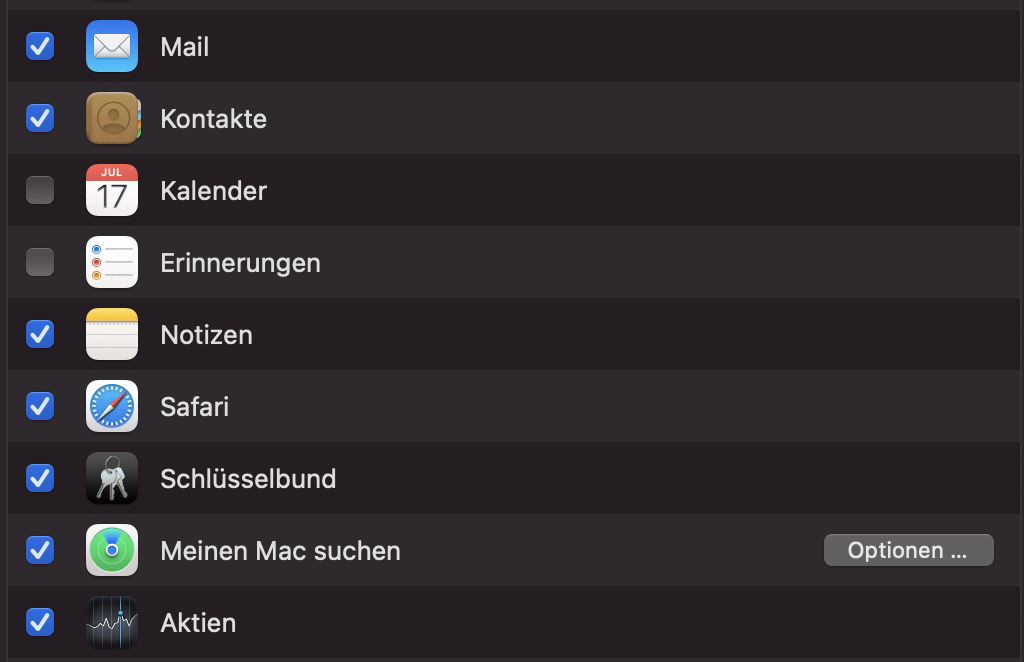
Task: Click the Notizen notepad icon
Action: click(x=112, y=334)
